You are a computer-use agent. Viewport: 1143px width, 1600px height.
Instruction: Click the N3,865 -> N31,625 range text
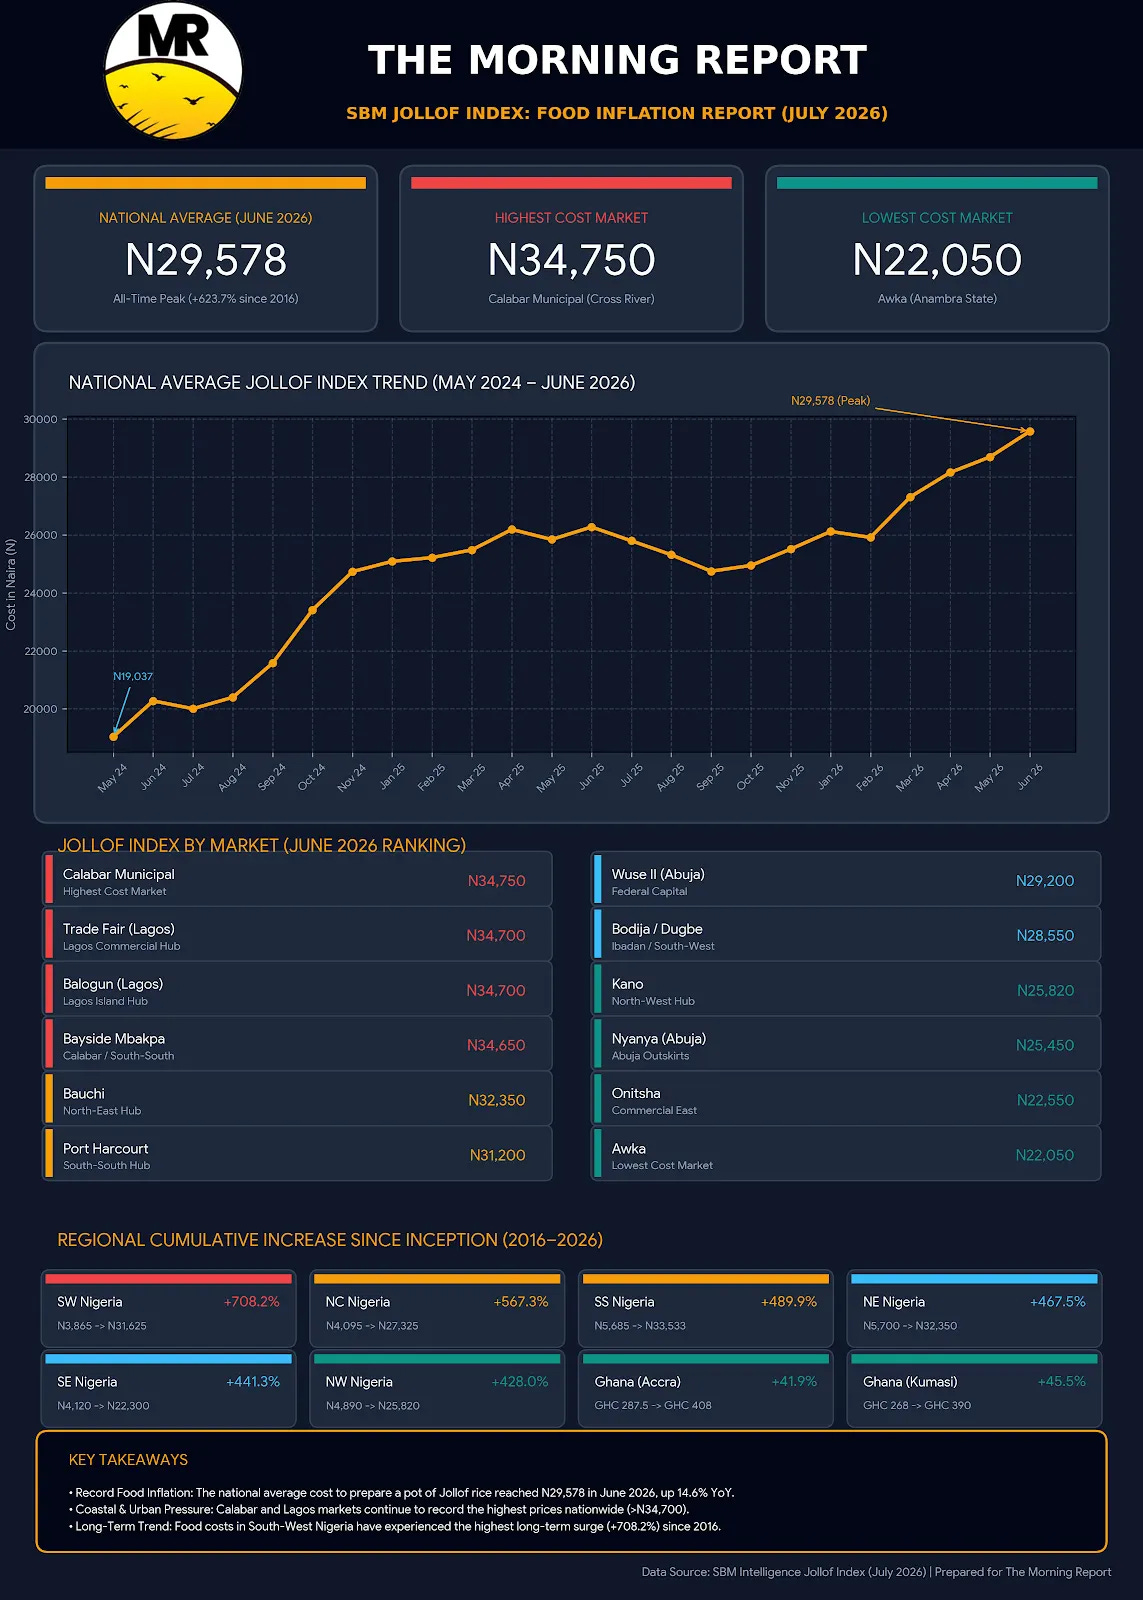click(x=102, y=1326)
